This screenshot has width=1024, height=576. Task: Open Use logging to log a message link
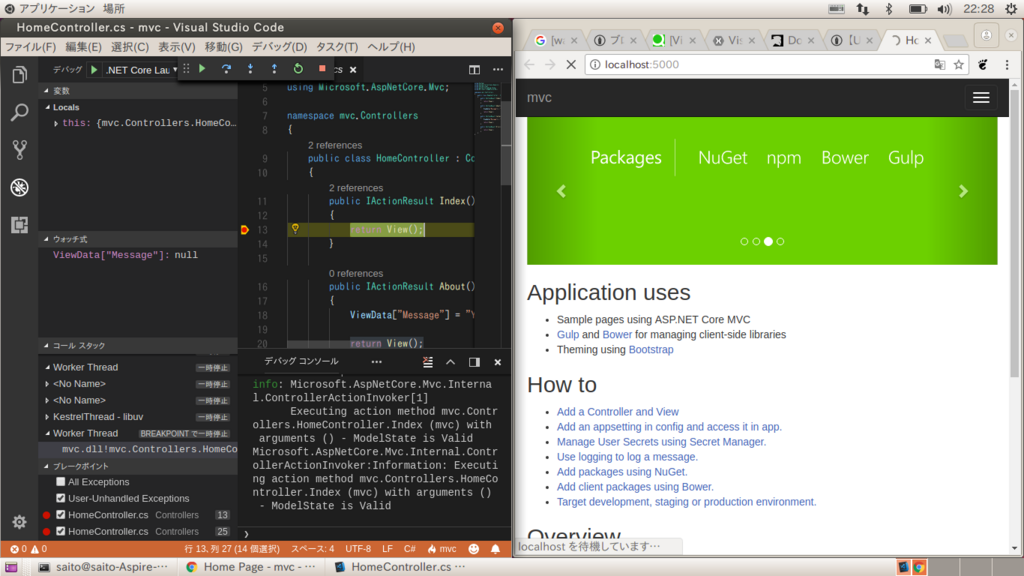[627, 456]
